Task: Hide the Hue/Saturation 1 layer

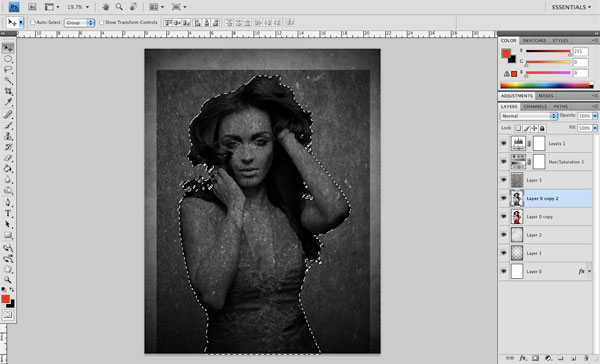Action: pyautogui.click(x=504, y=162)
